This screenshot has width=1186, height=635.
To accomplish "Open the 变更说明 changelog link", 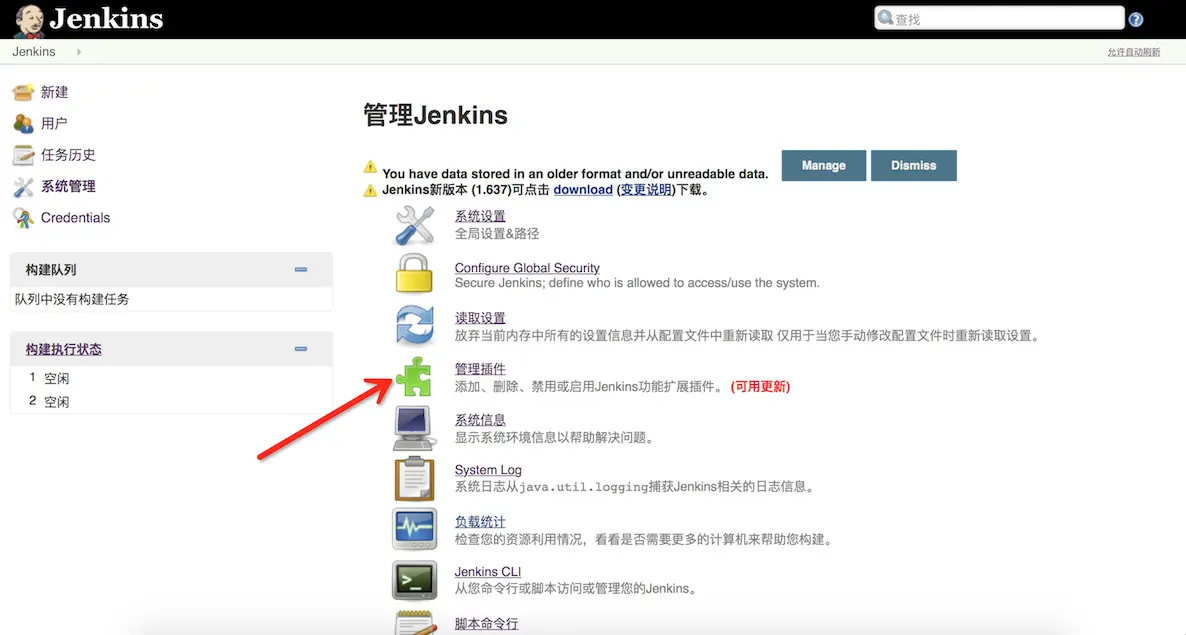I will coord(646,190).
